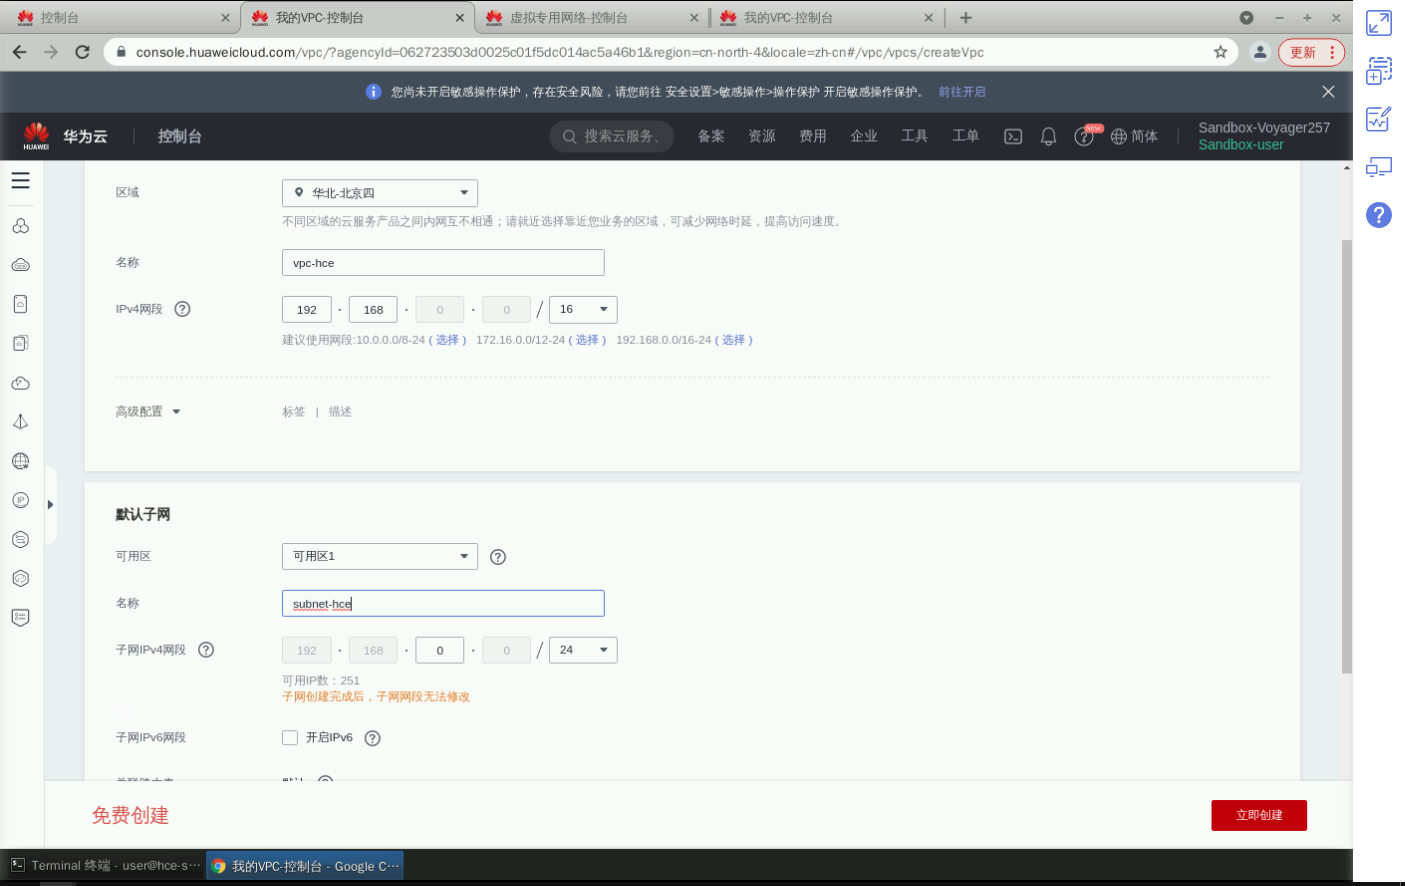Click the browser reload button

click(x=82, y=52)
